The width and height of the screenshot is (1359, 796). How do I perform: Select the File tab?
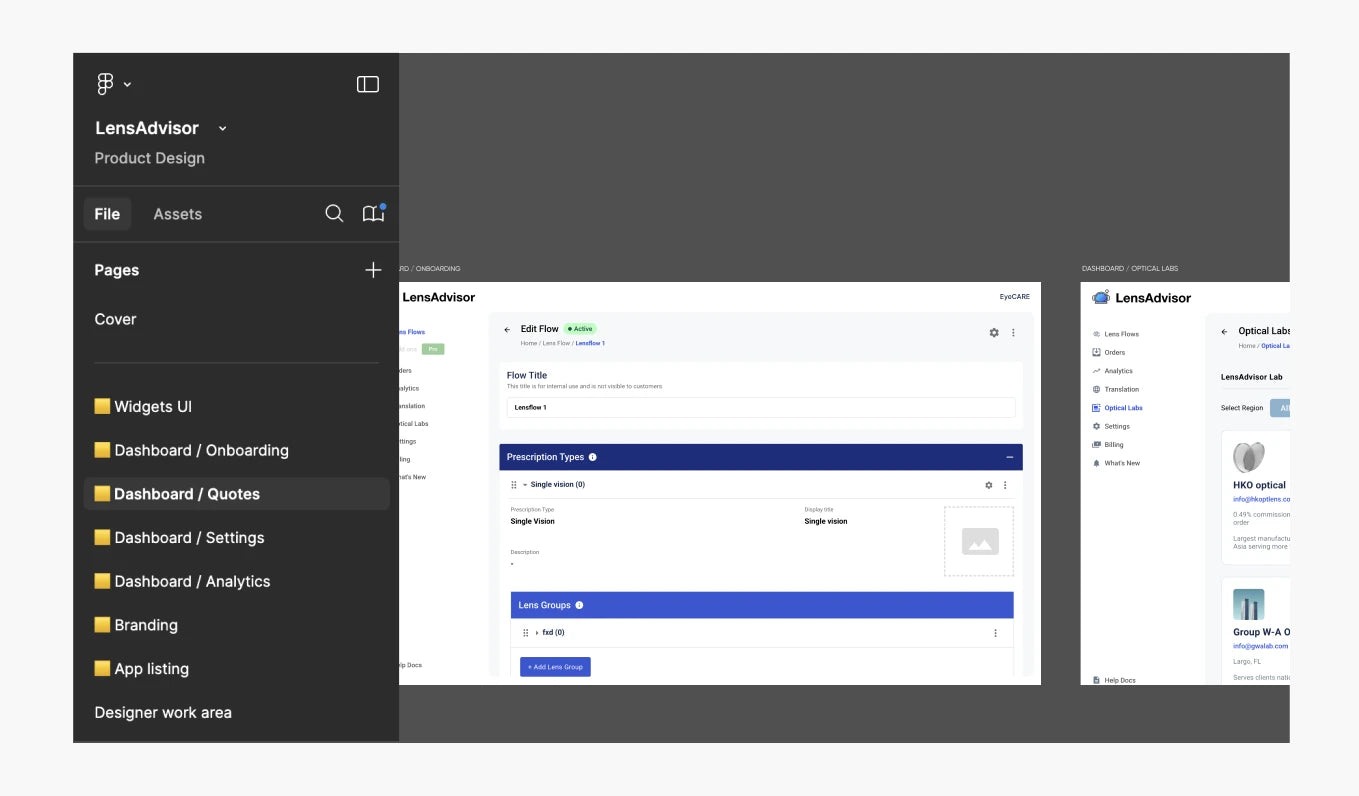coord(107,214)
